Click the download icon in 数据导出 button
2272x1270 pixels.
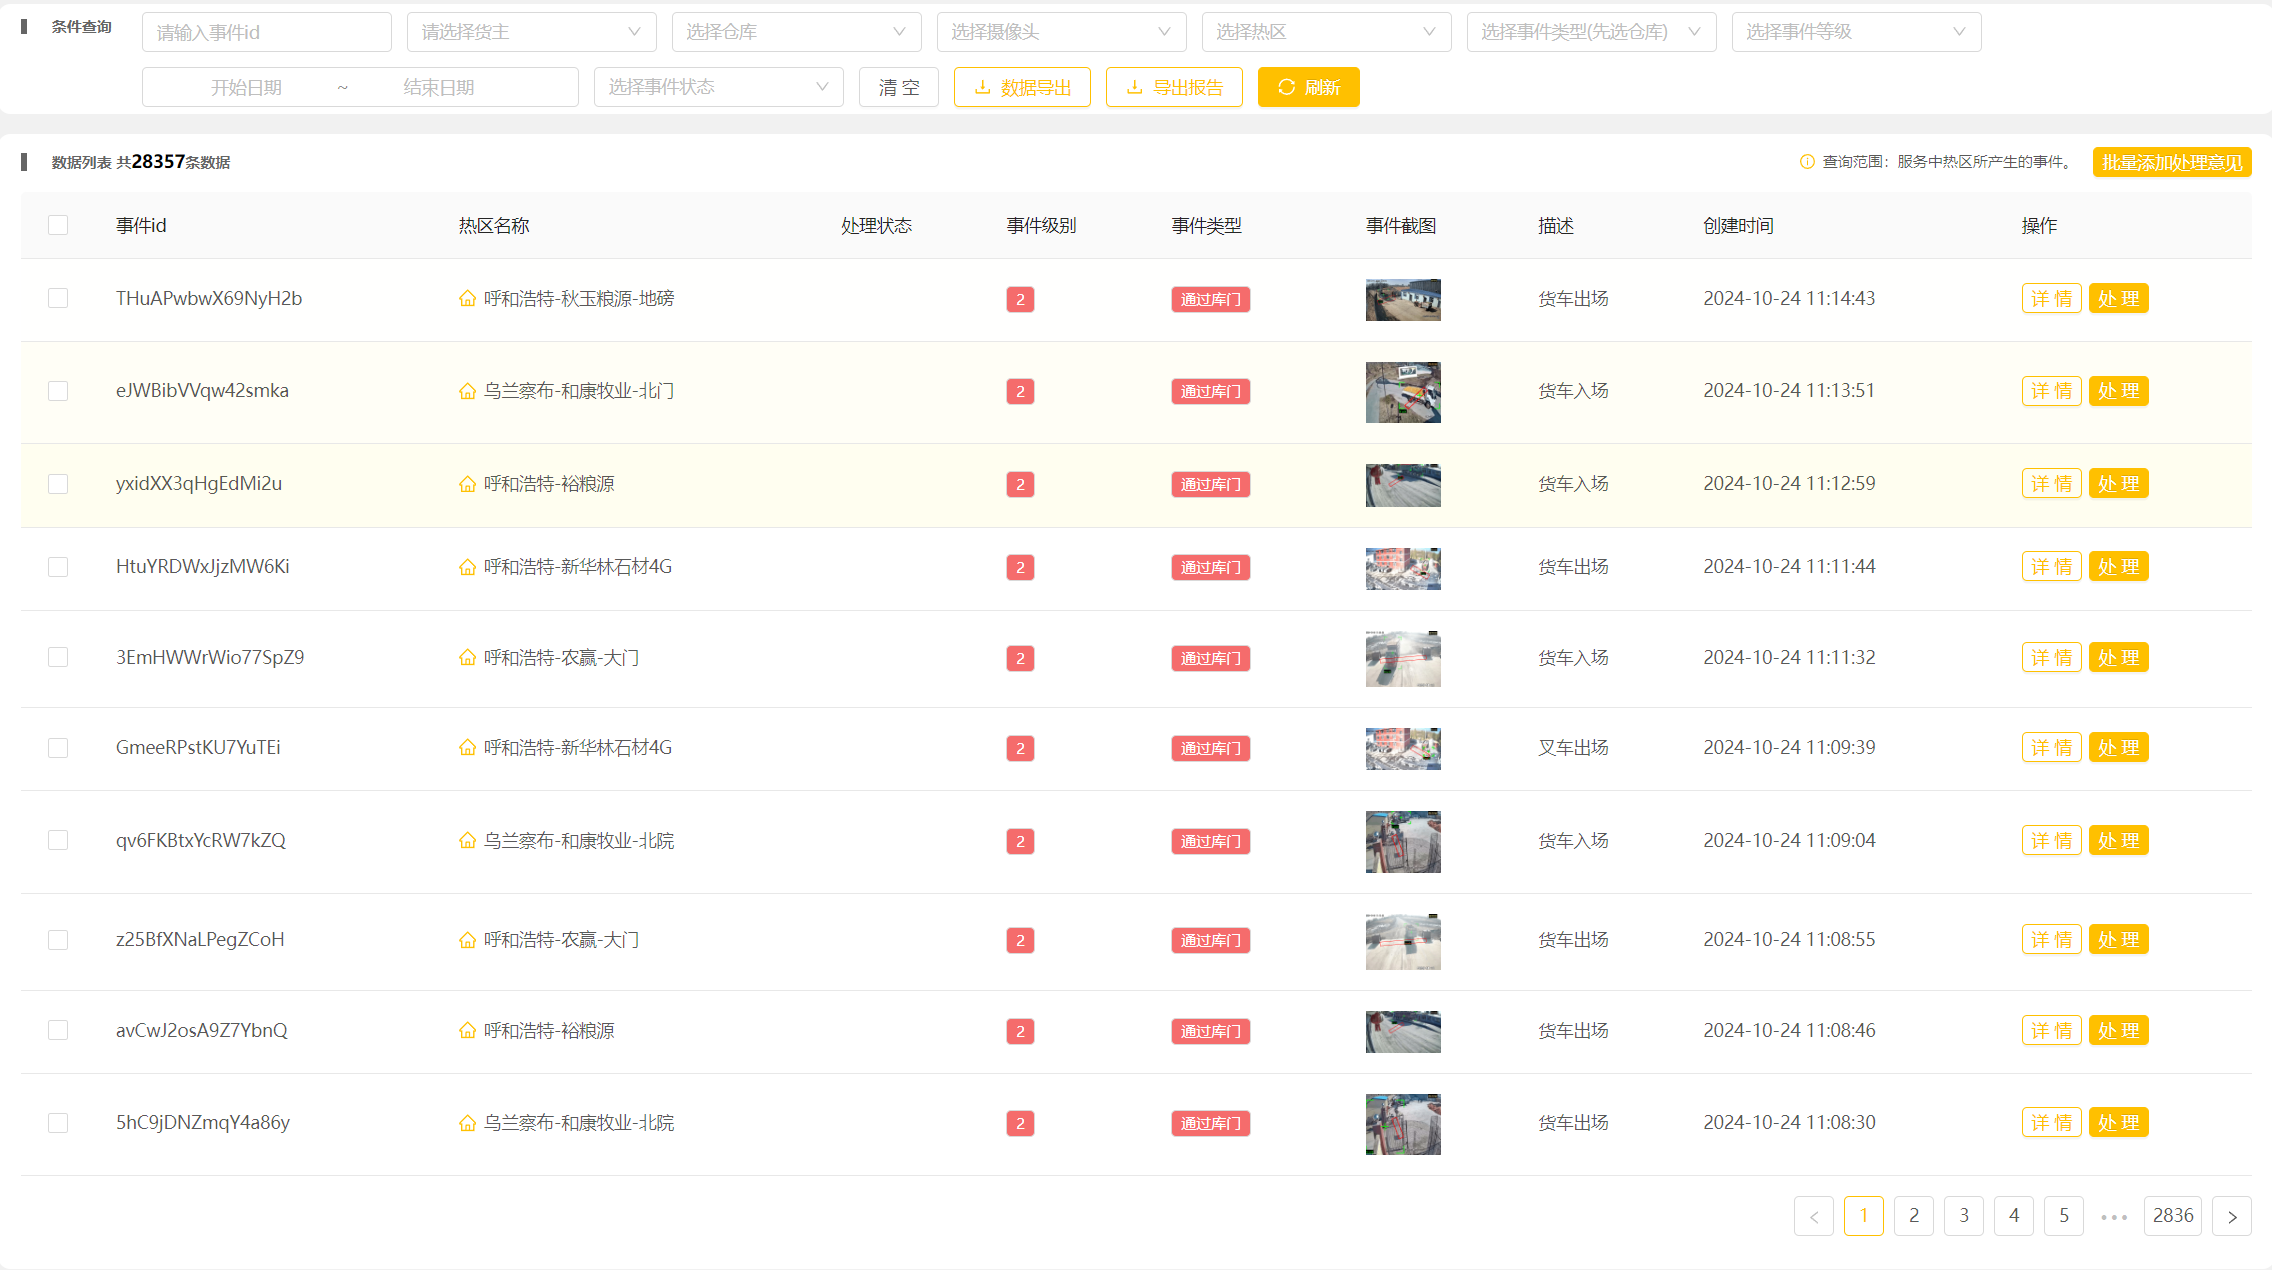click(x=983, y=88)
